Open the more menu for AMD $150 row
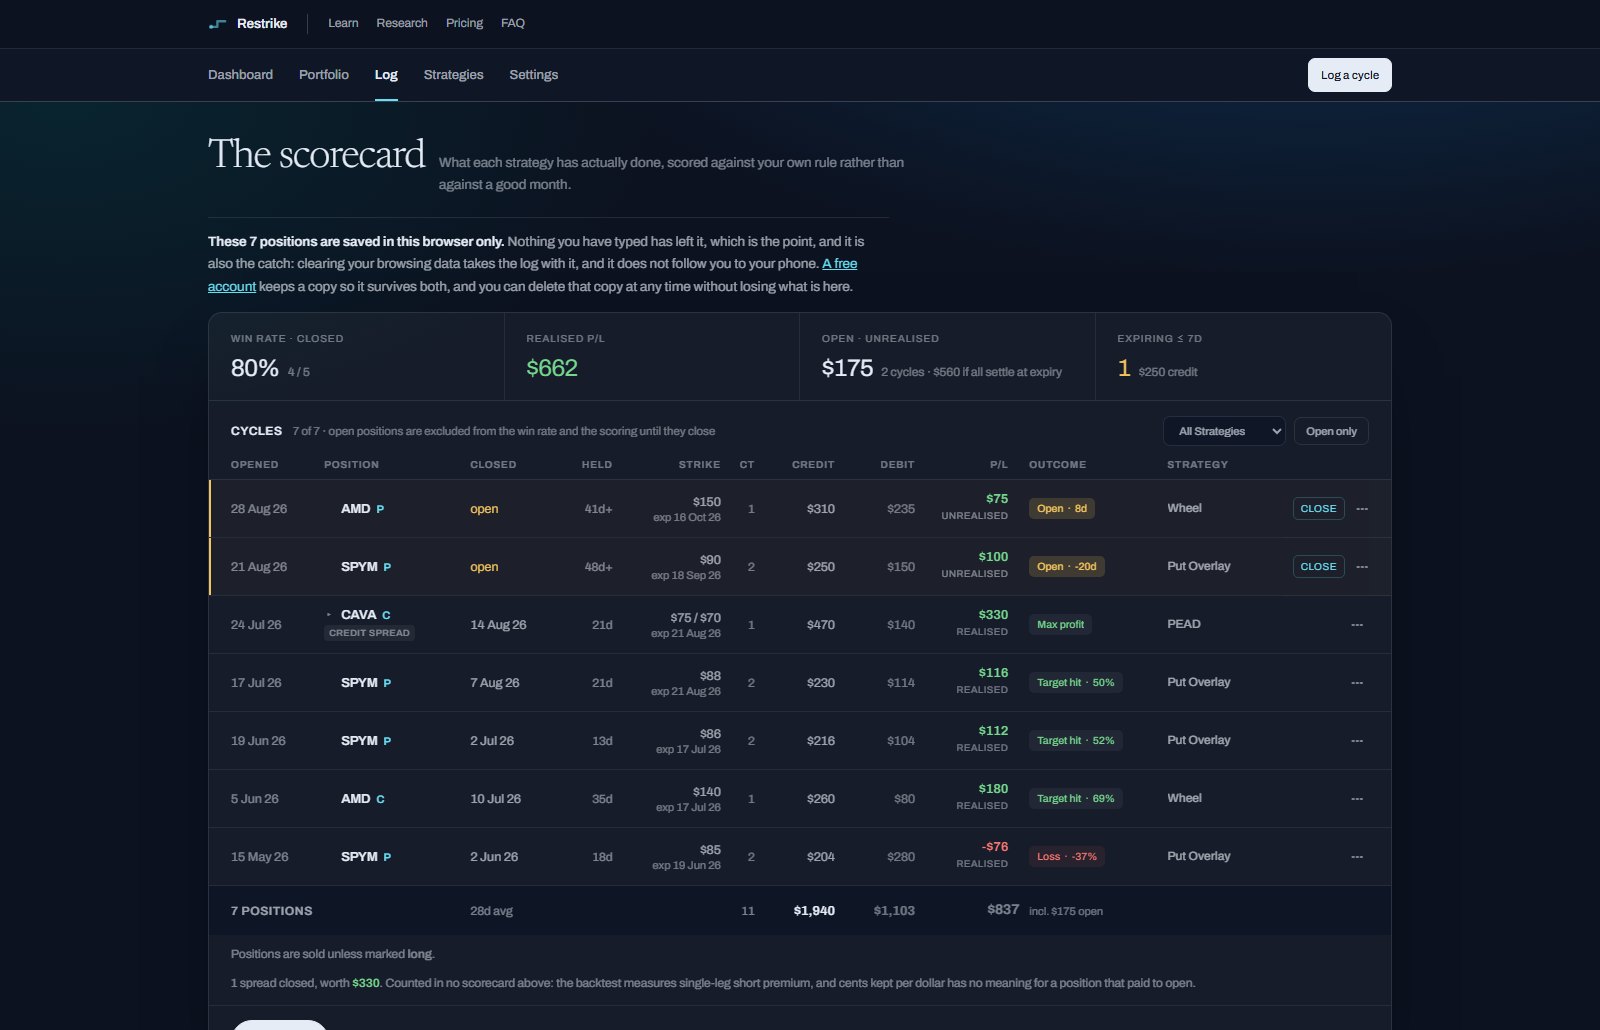The width and height of the screenshot is (1600, 1030). [1362, 509]
